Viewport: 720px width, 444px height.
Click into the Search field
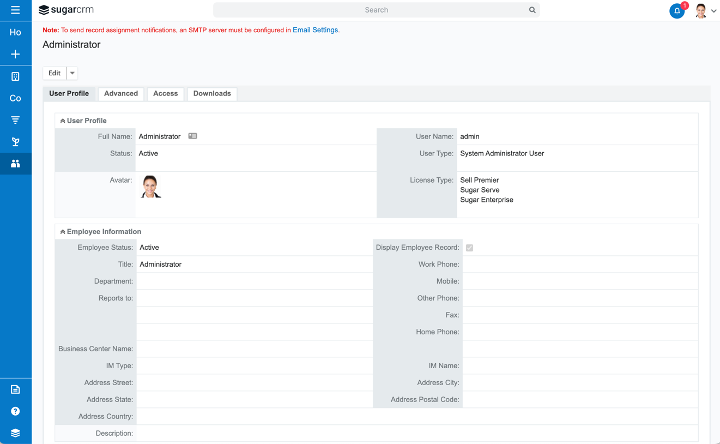coord(376,10)
